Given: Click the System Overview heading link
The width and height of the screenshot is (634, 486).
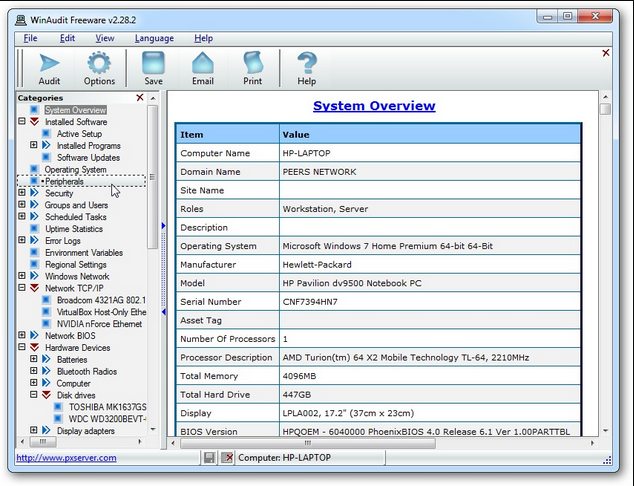Looking at the screenshot, I should pos(374,106).
